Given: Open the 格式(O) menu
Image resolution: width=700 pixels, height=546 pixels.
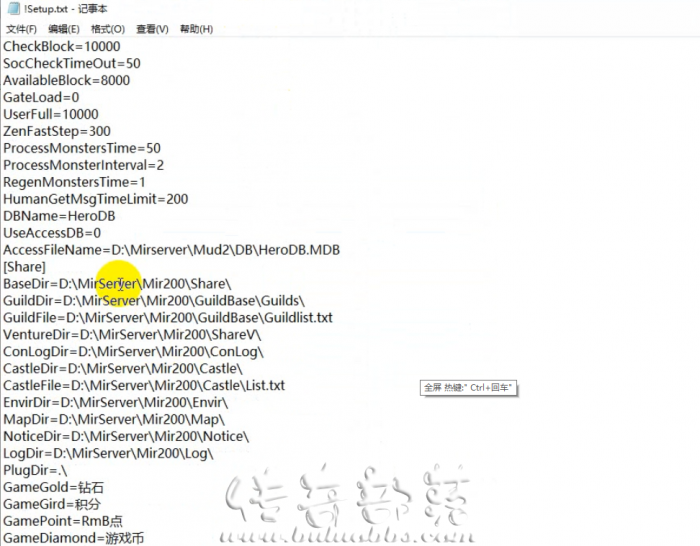Looking at the screenshot, I should click(108, 29).
